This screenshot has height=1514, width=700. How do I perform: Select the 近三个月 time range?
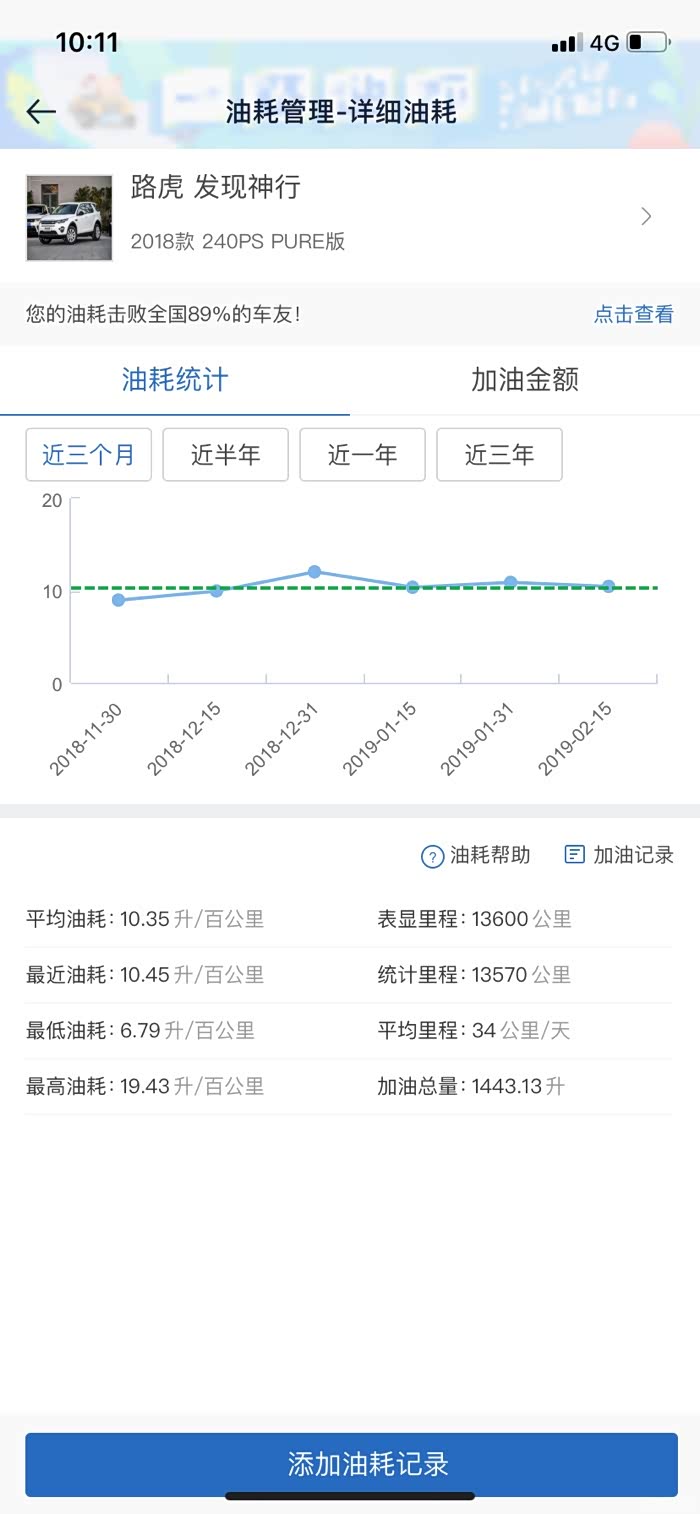point(88,455)
